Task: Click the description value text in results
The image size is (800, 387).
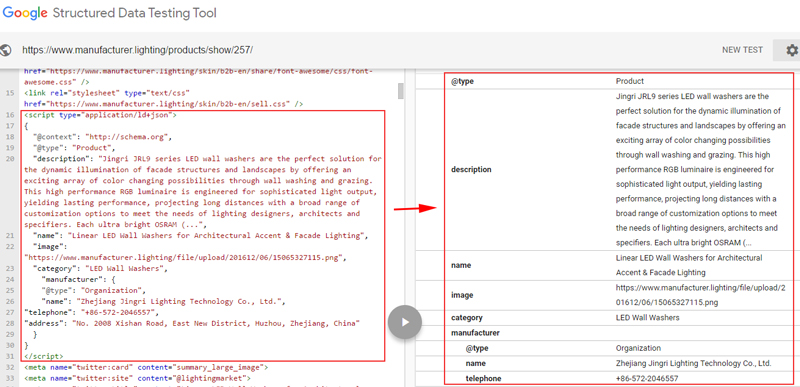Action: tap(701, 169)
